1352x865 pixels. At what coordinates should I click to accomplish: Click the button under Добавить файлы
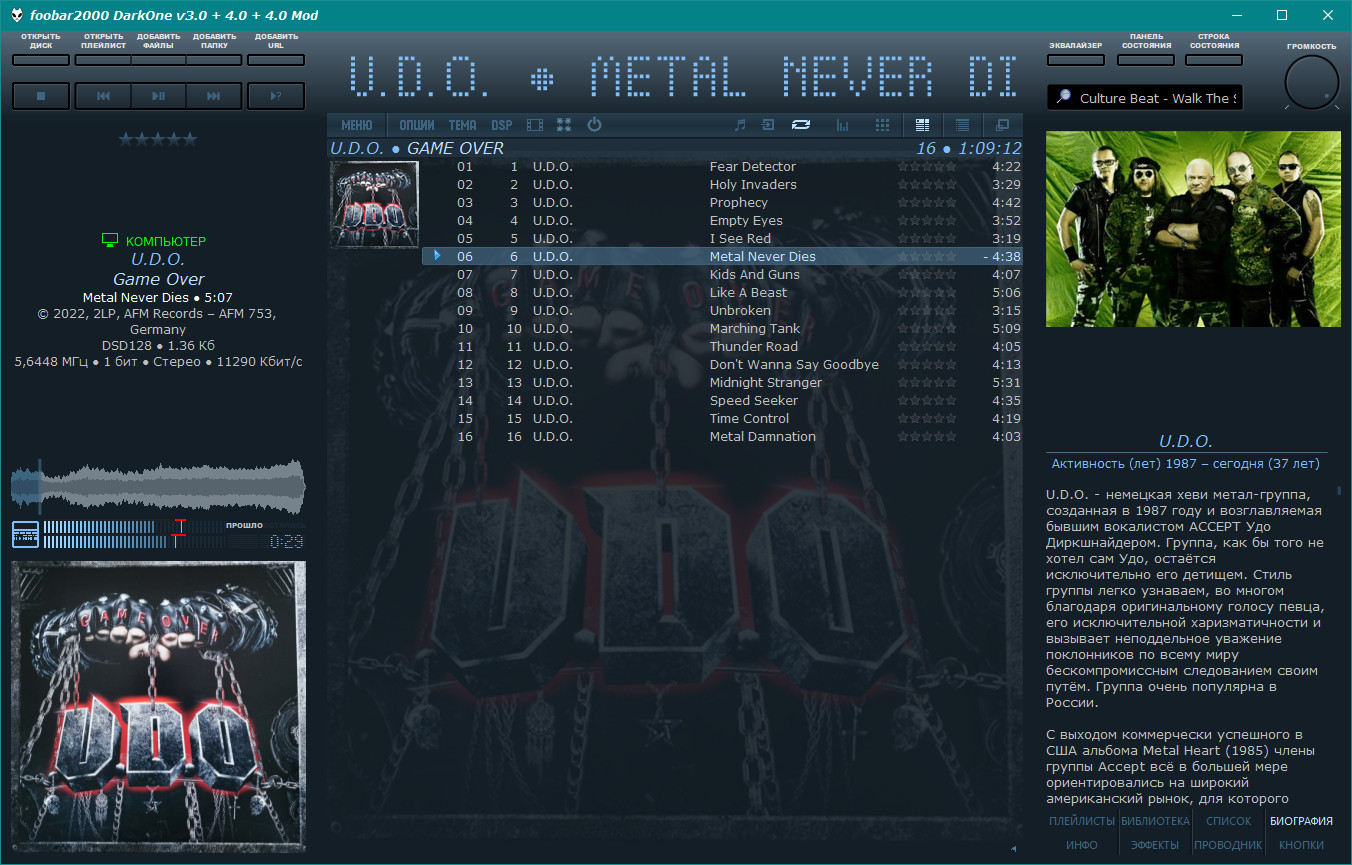click(x=158, y=60)
